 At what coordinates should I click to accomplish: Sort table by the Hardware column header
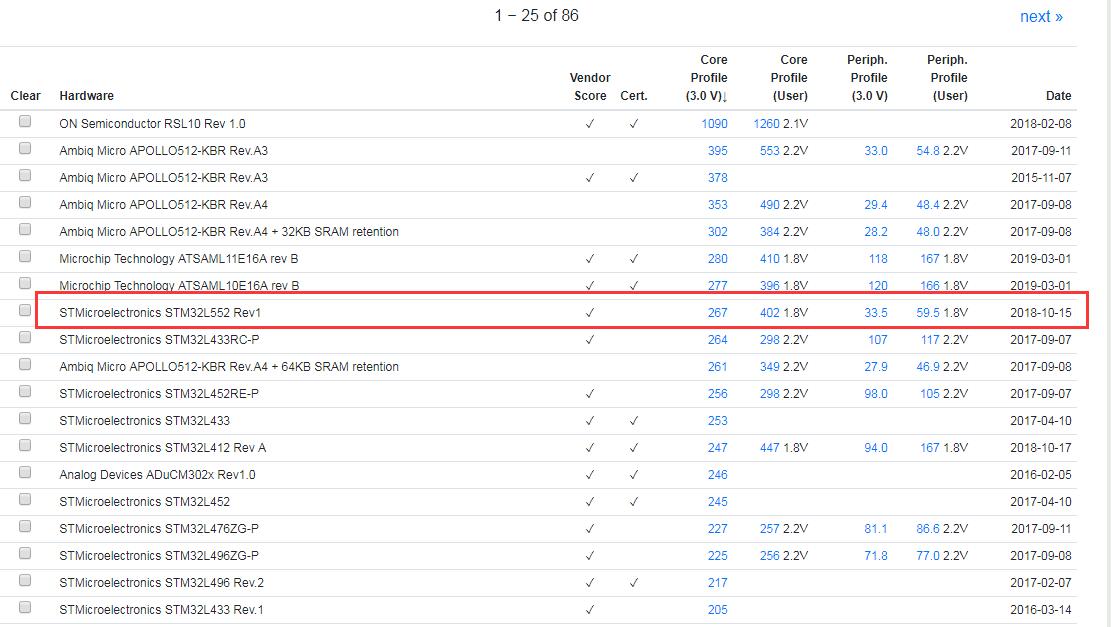point(86,96)
